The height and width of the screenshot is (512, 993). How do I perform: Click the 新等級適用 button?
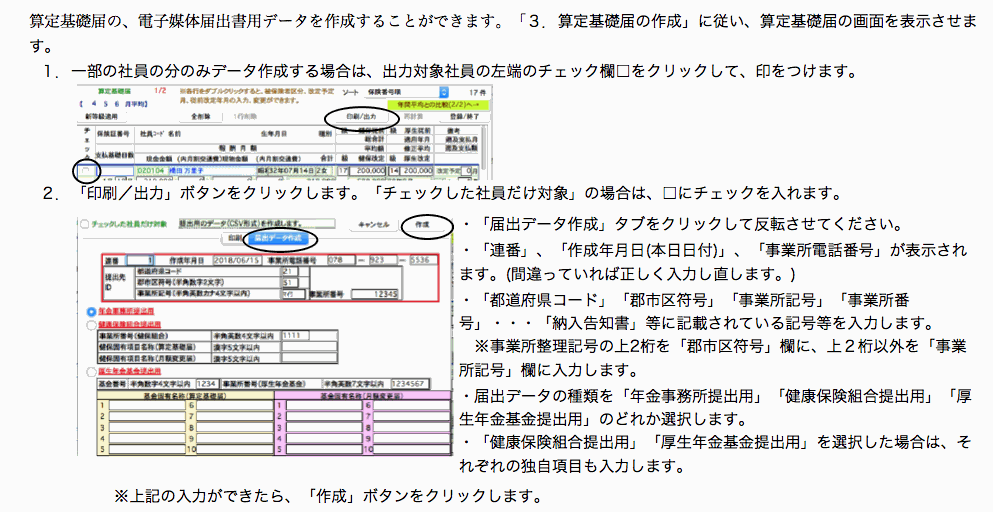click(101, 115)
